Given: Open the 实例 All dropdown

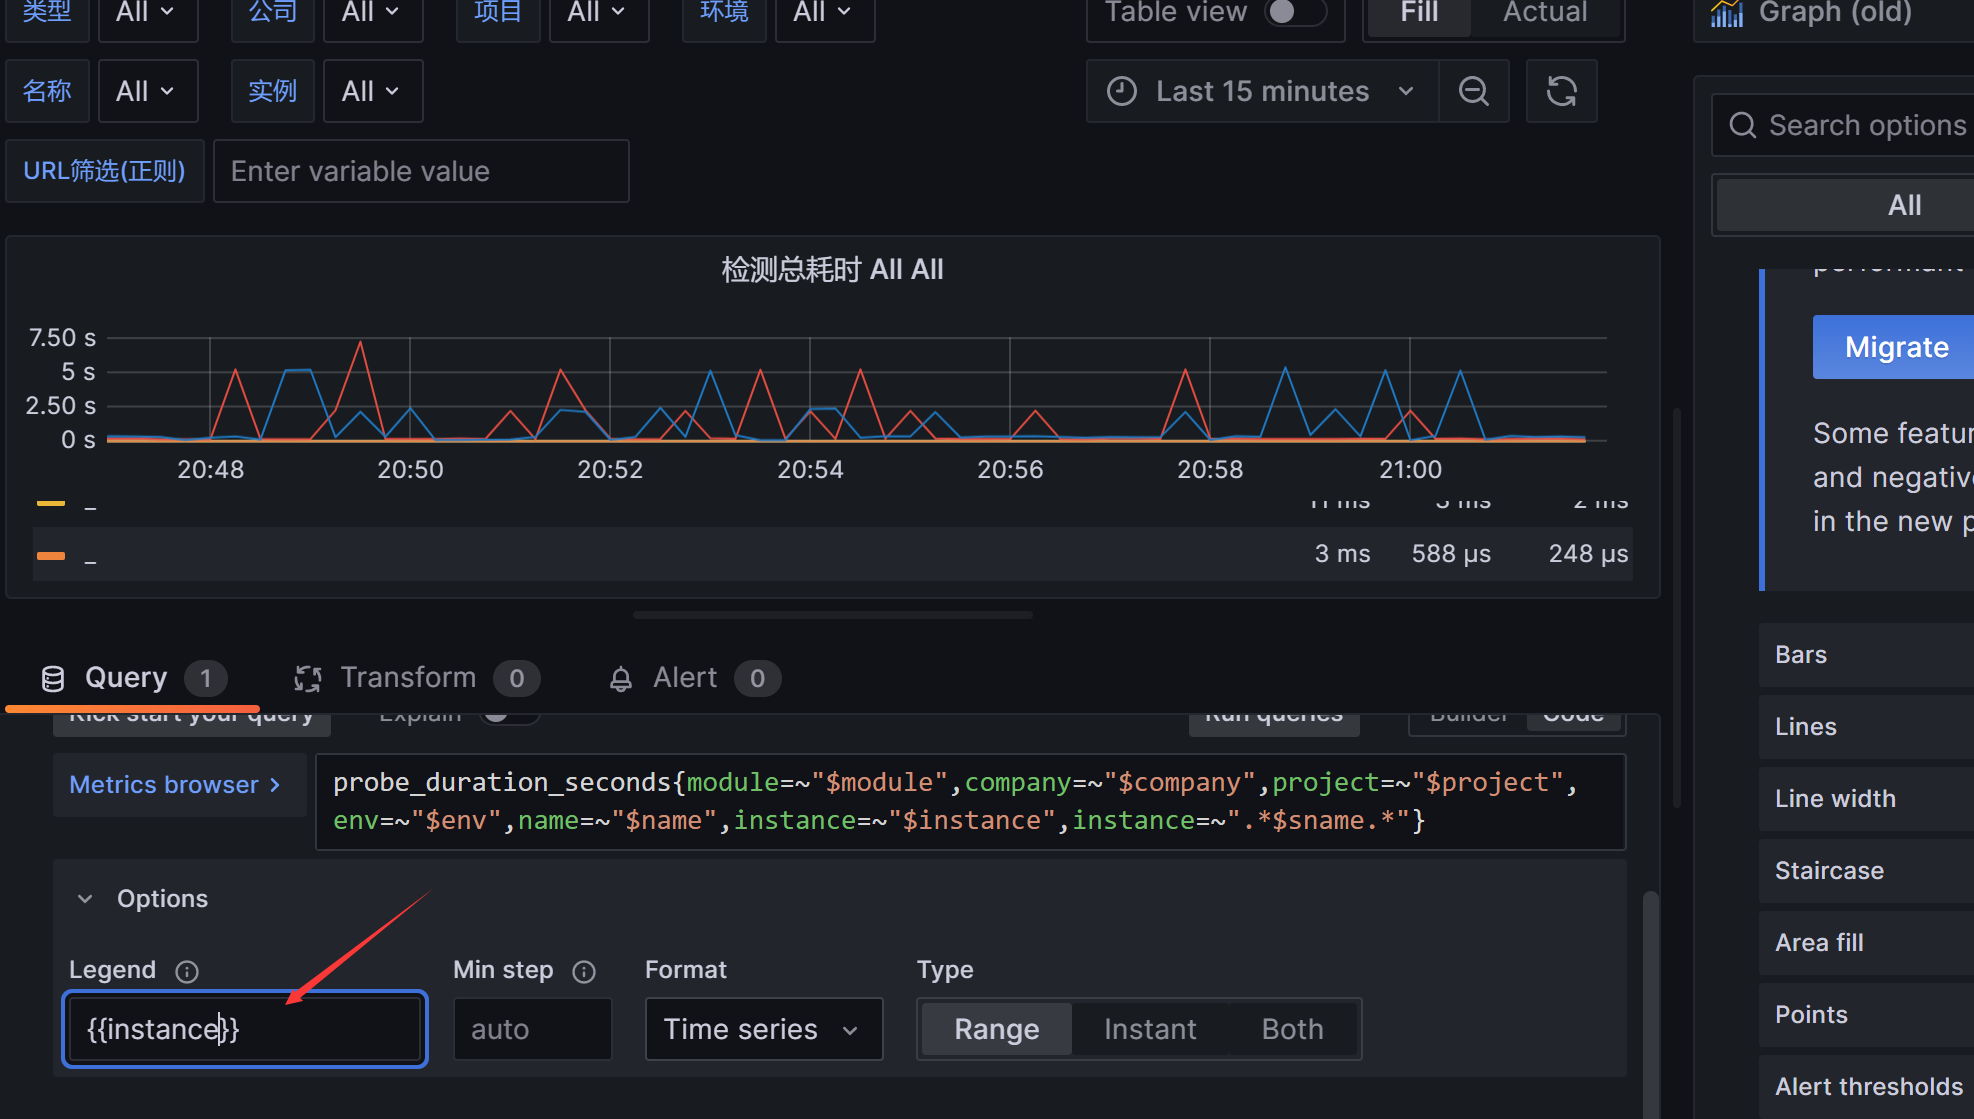Looking at the screenshot, I should [372, 91].
